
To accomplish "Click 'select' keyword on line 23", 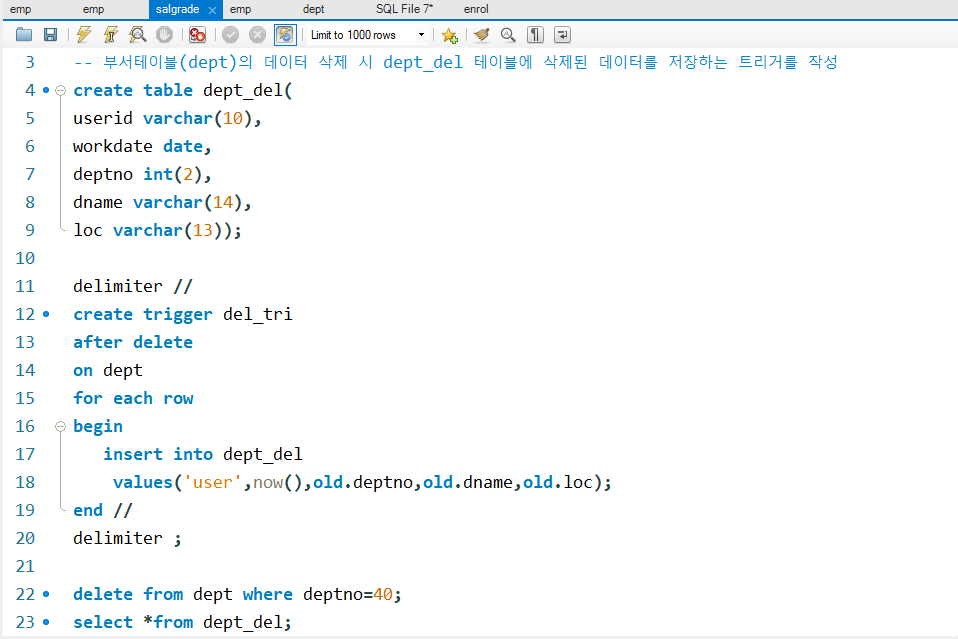I will [x=103, y=622].
